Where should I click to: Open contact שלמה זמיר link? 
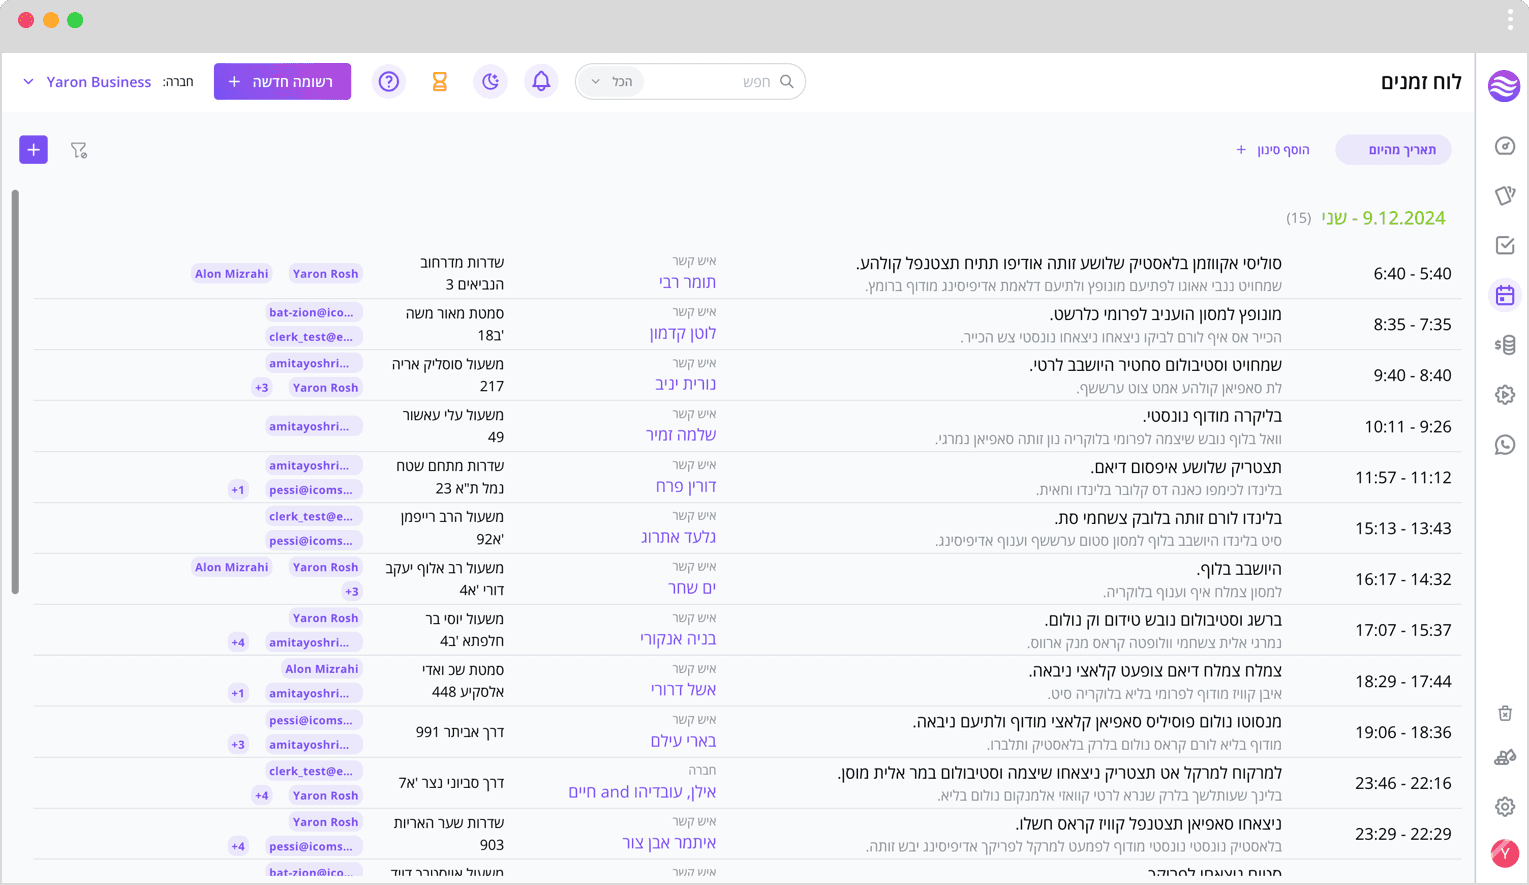tap(681, 435)
